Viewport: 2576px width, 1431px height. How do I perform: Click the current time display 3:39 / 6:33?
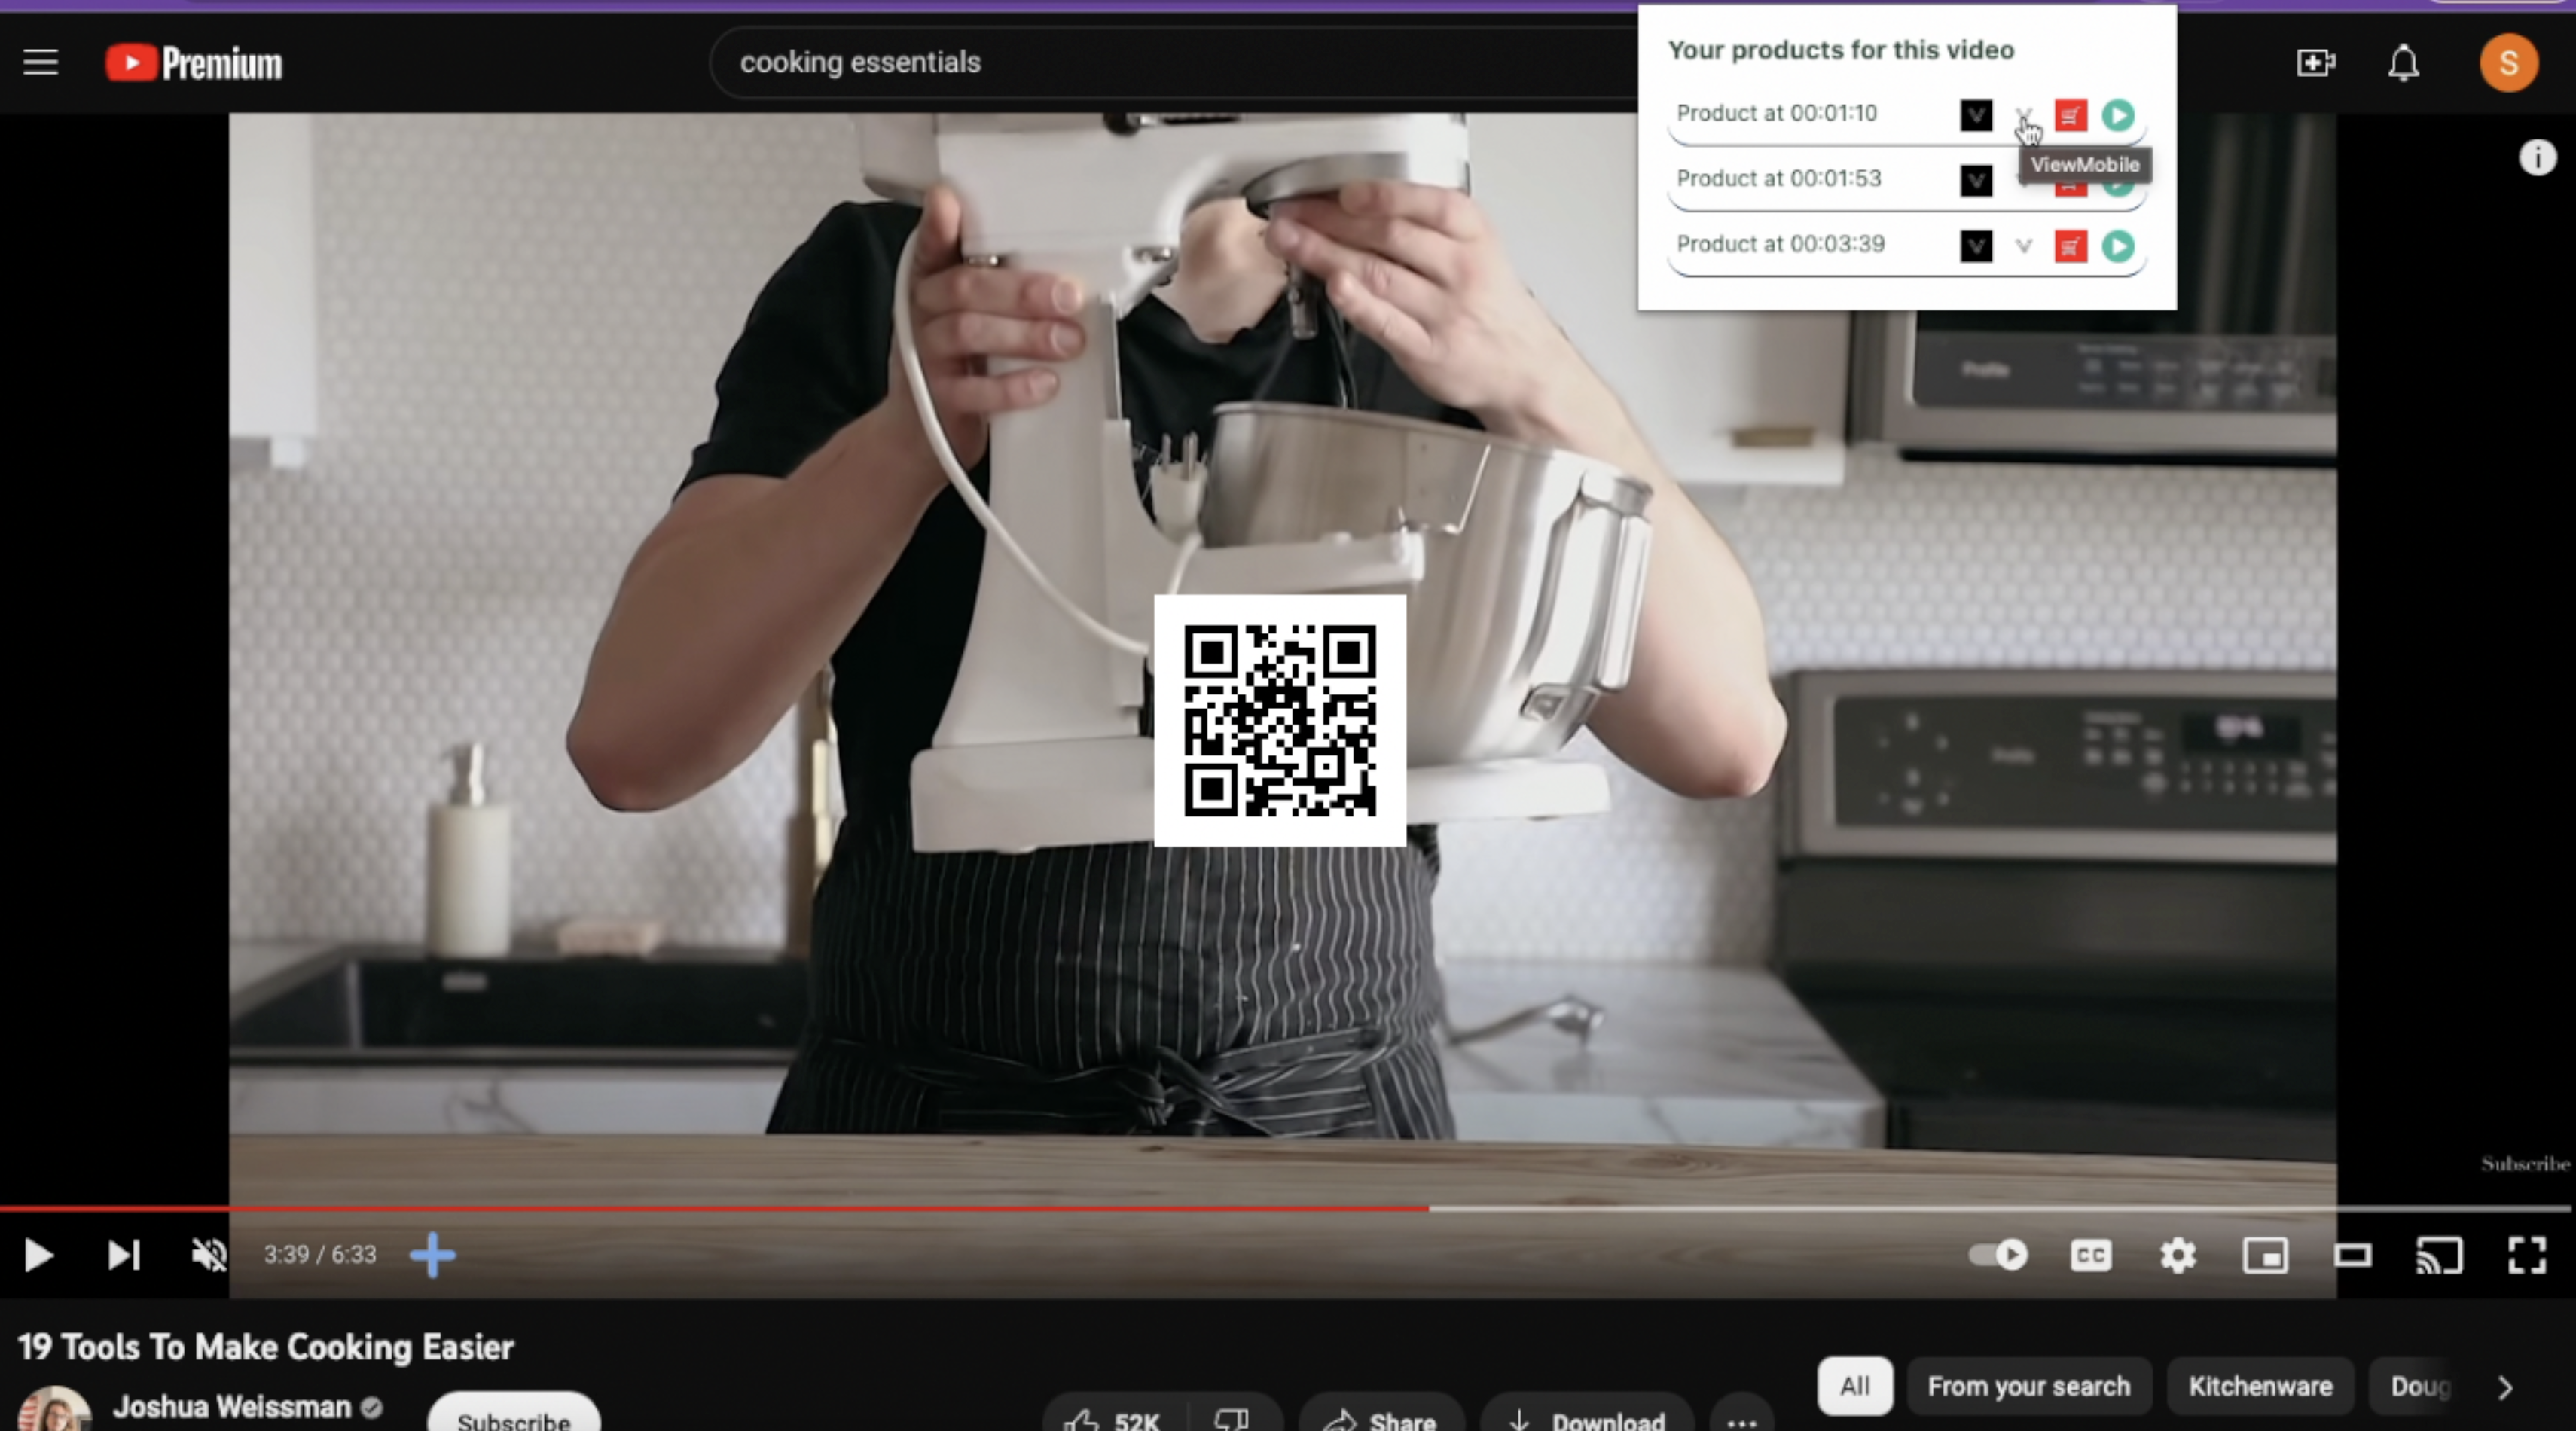coord(320,1255)
